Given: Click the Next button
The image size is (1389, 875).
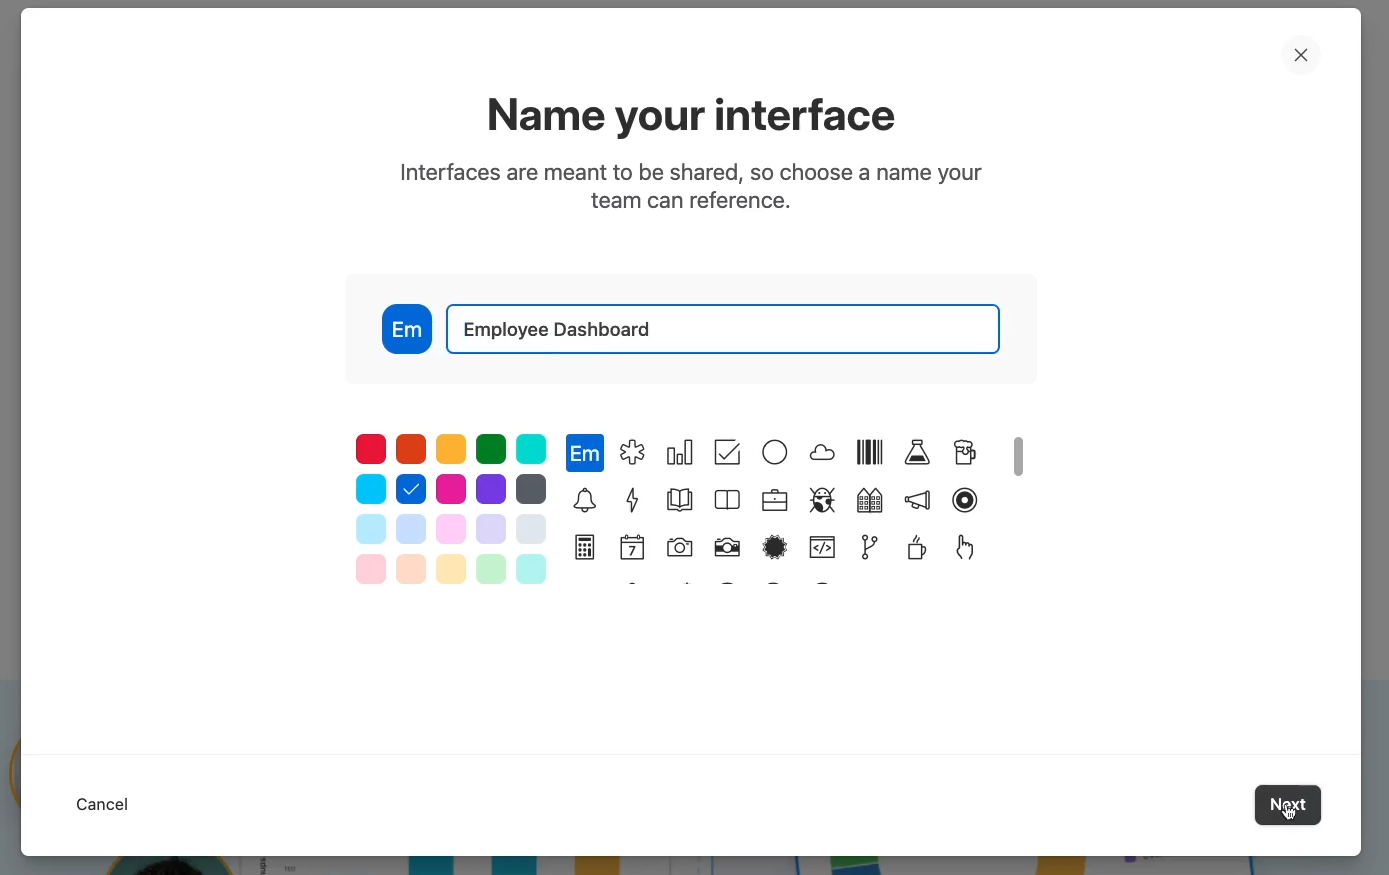Looking at the screenshot, I should pos(1287,805).
